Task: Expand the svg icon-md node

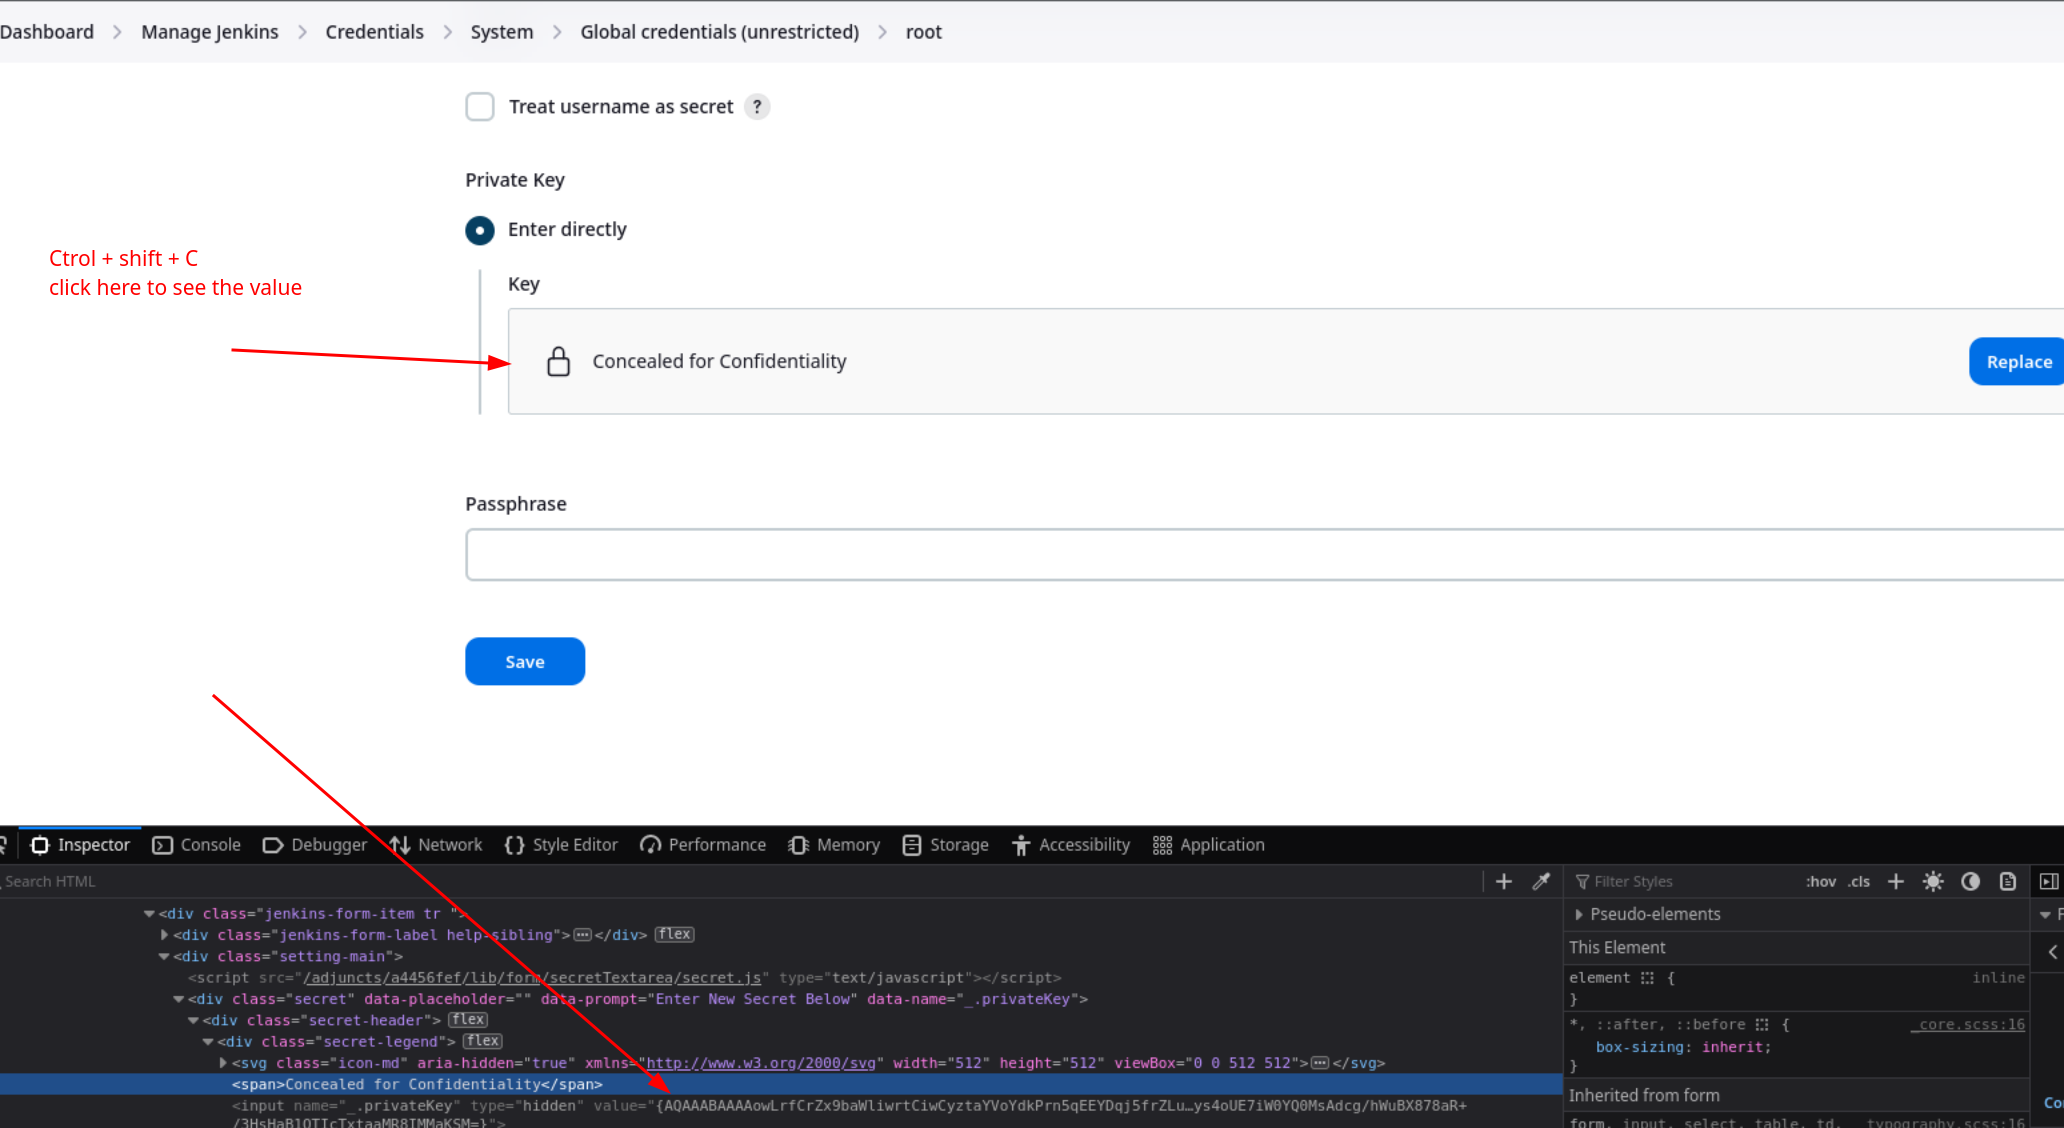Action: (224, 1063)
